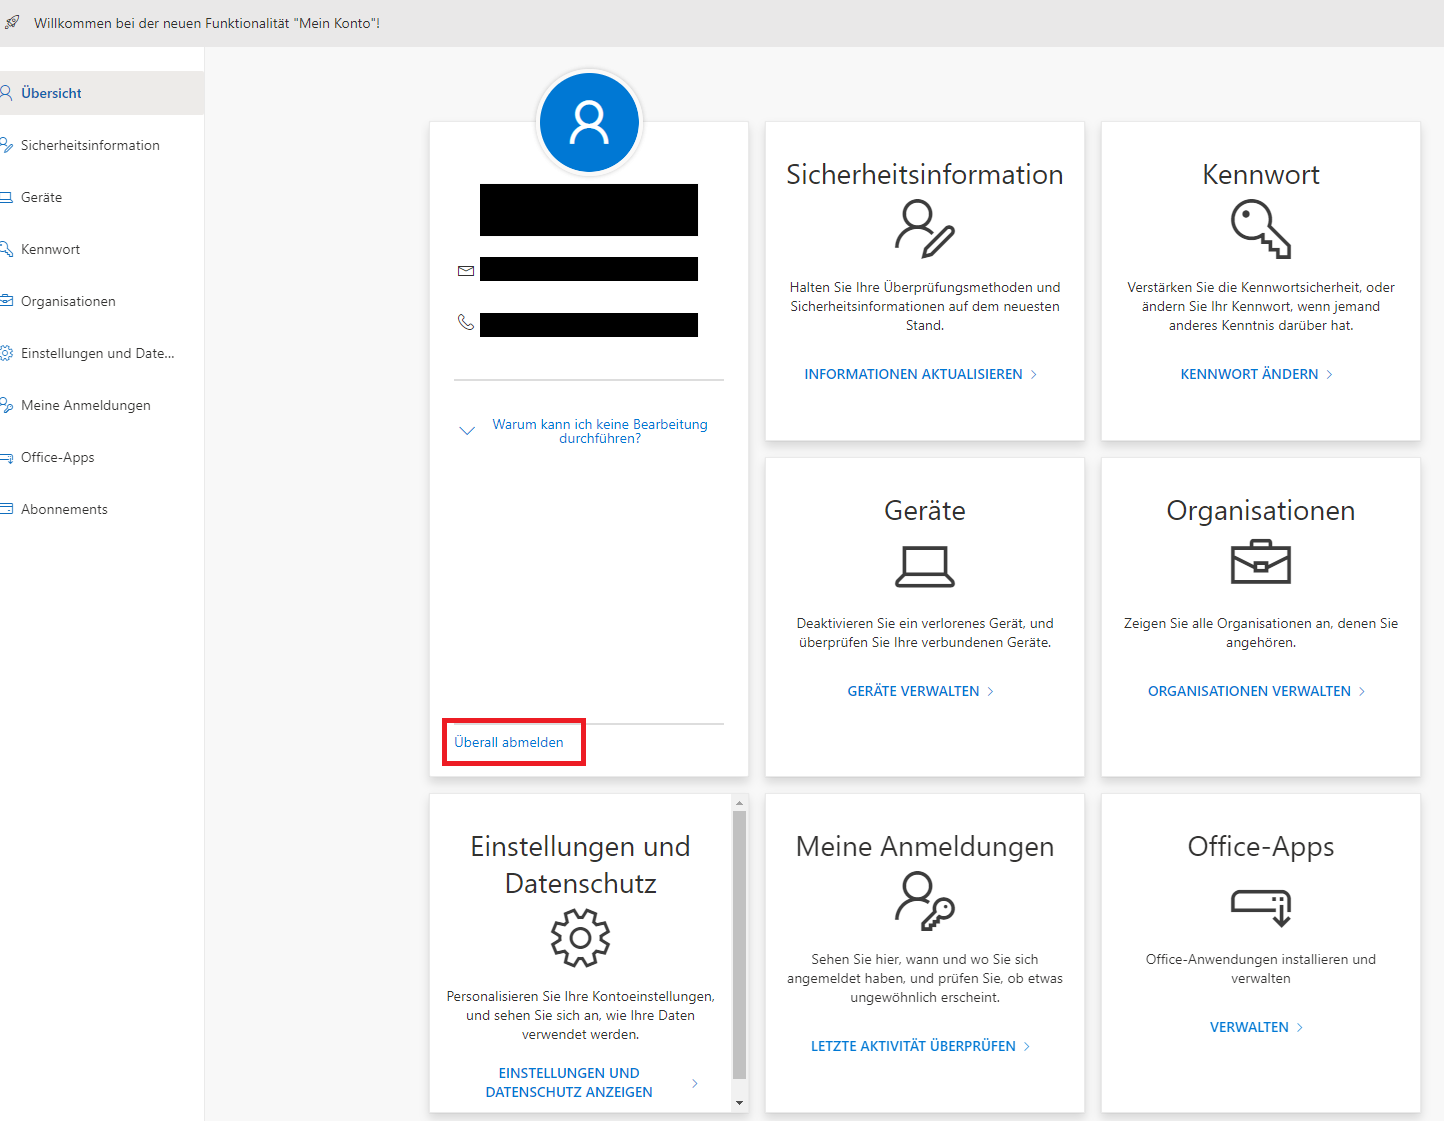This screenshot has width=1444, height=1121.
Task: Click sidebar briefcase icon next to Organisationen
Action: click(x=6, y=301)
